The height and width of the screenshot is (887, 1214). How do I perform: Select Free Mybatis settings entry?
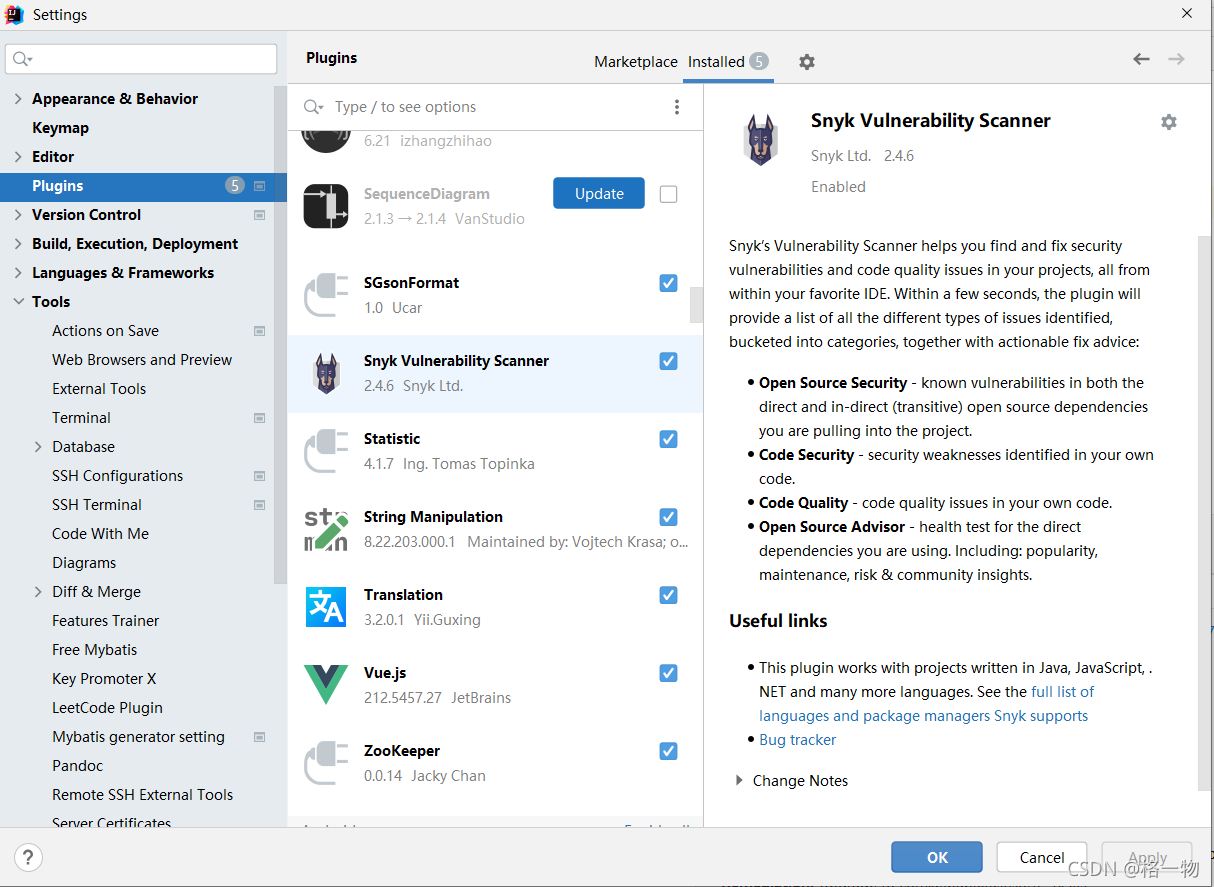(95, 650)
